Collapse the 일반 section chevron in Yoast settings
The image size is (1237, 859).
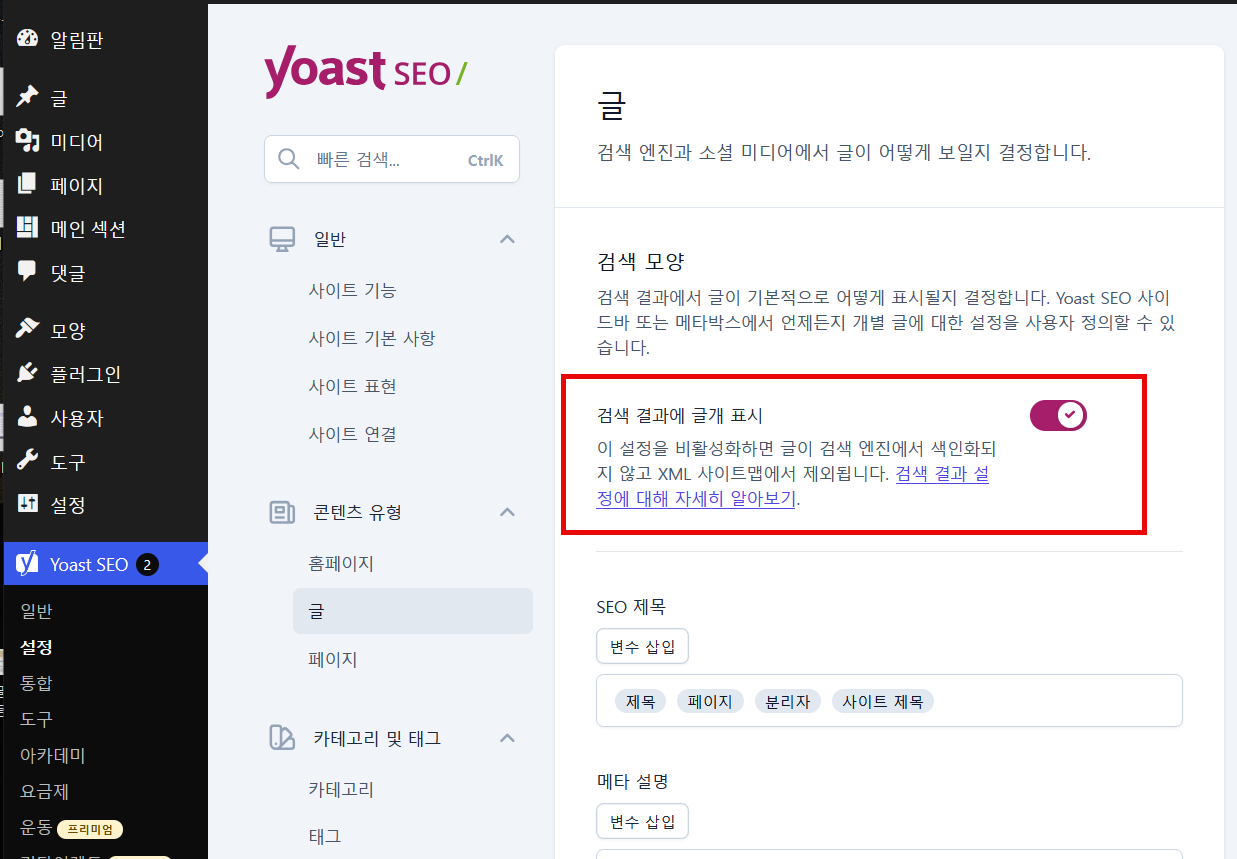[507, 239]
